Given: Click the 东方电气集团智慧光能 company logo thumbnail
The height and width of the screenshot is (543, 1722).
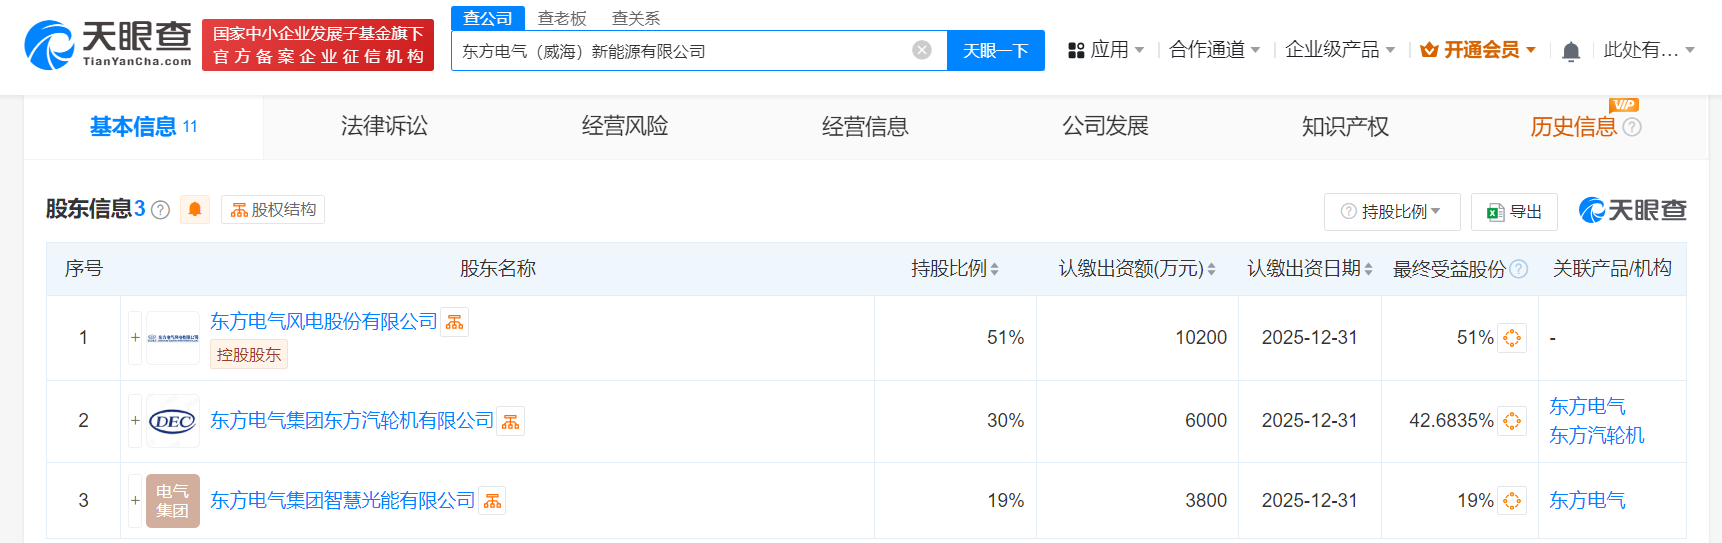Looking at the screenshot, I should 173,501.
